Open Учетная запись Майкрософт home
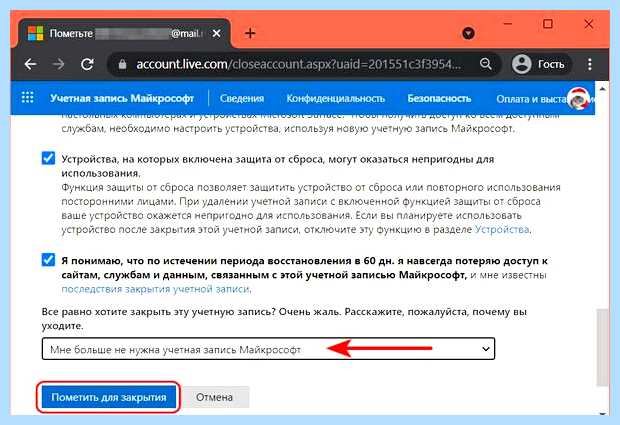The image size is (620, 425). (122, 98)
